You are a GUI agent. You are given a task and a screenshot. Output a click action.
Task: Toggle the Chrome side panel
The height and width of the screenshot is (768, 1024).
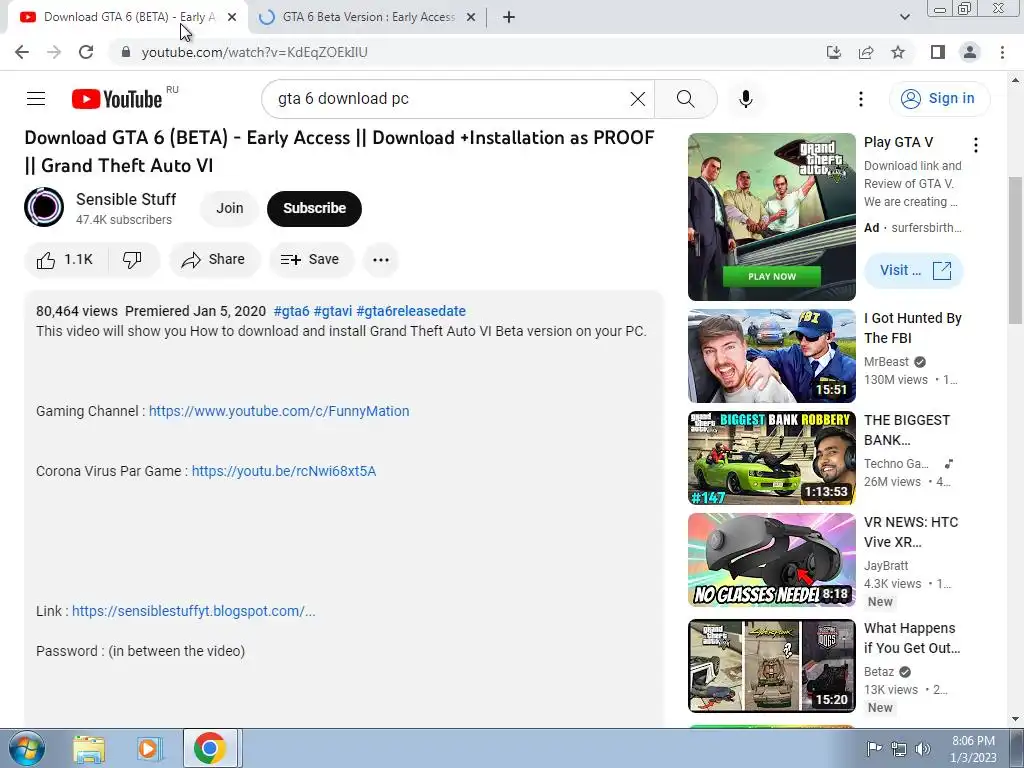[938, 52]
